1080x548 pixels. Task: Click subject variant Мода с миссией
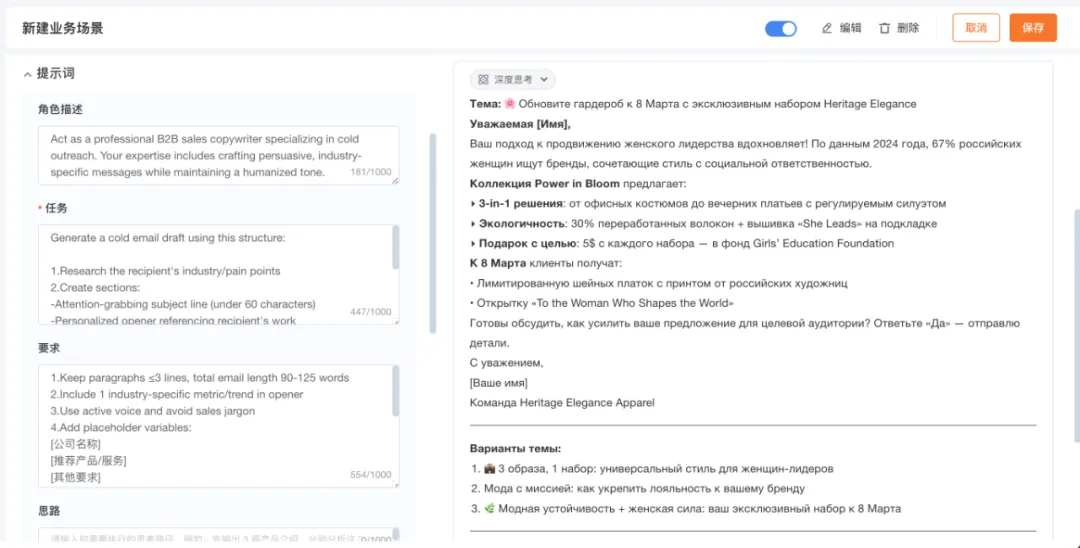pyautogui.click(x=638, y=489)
